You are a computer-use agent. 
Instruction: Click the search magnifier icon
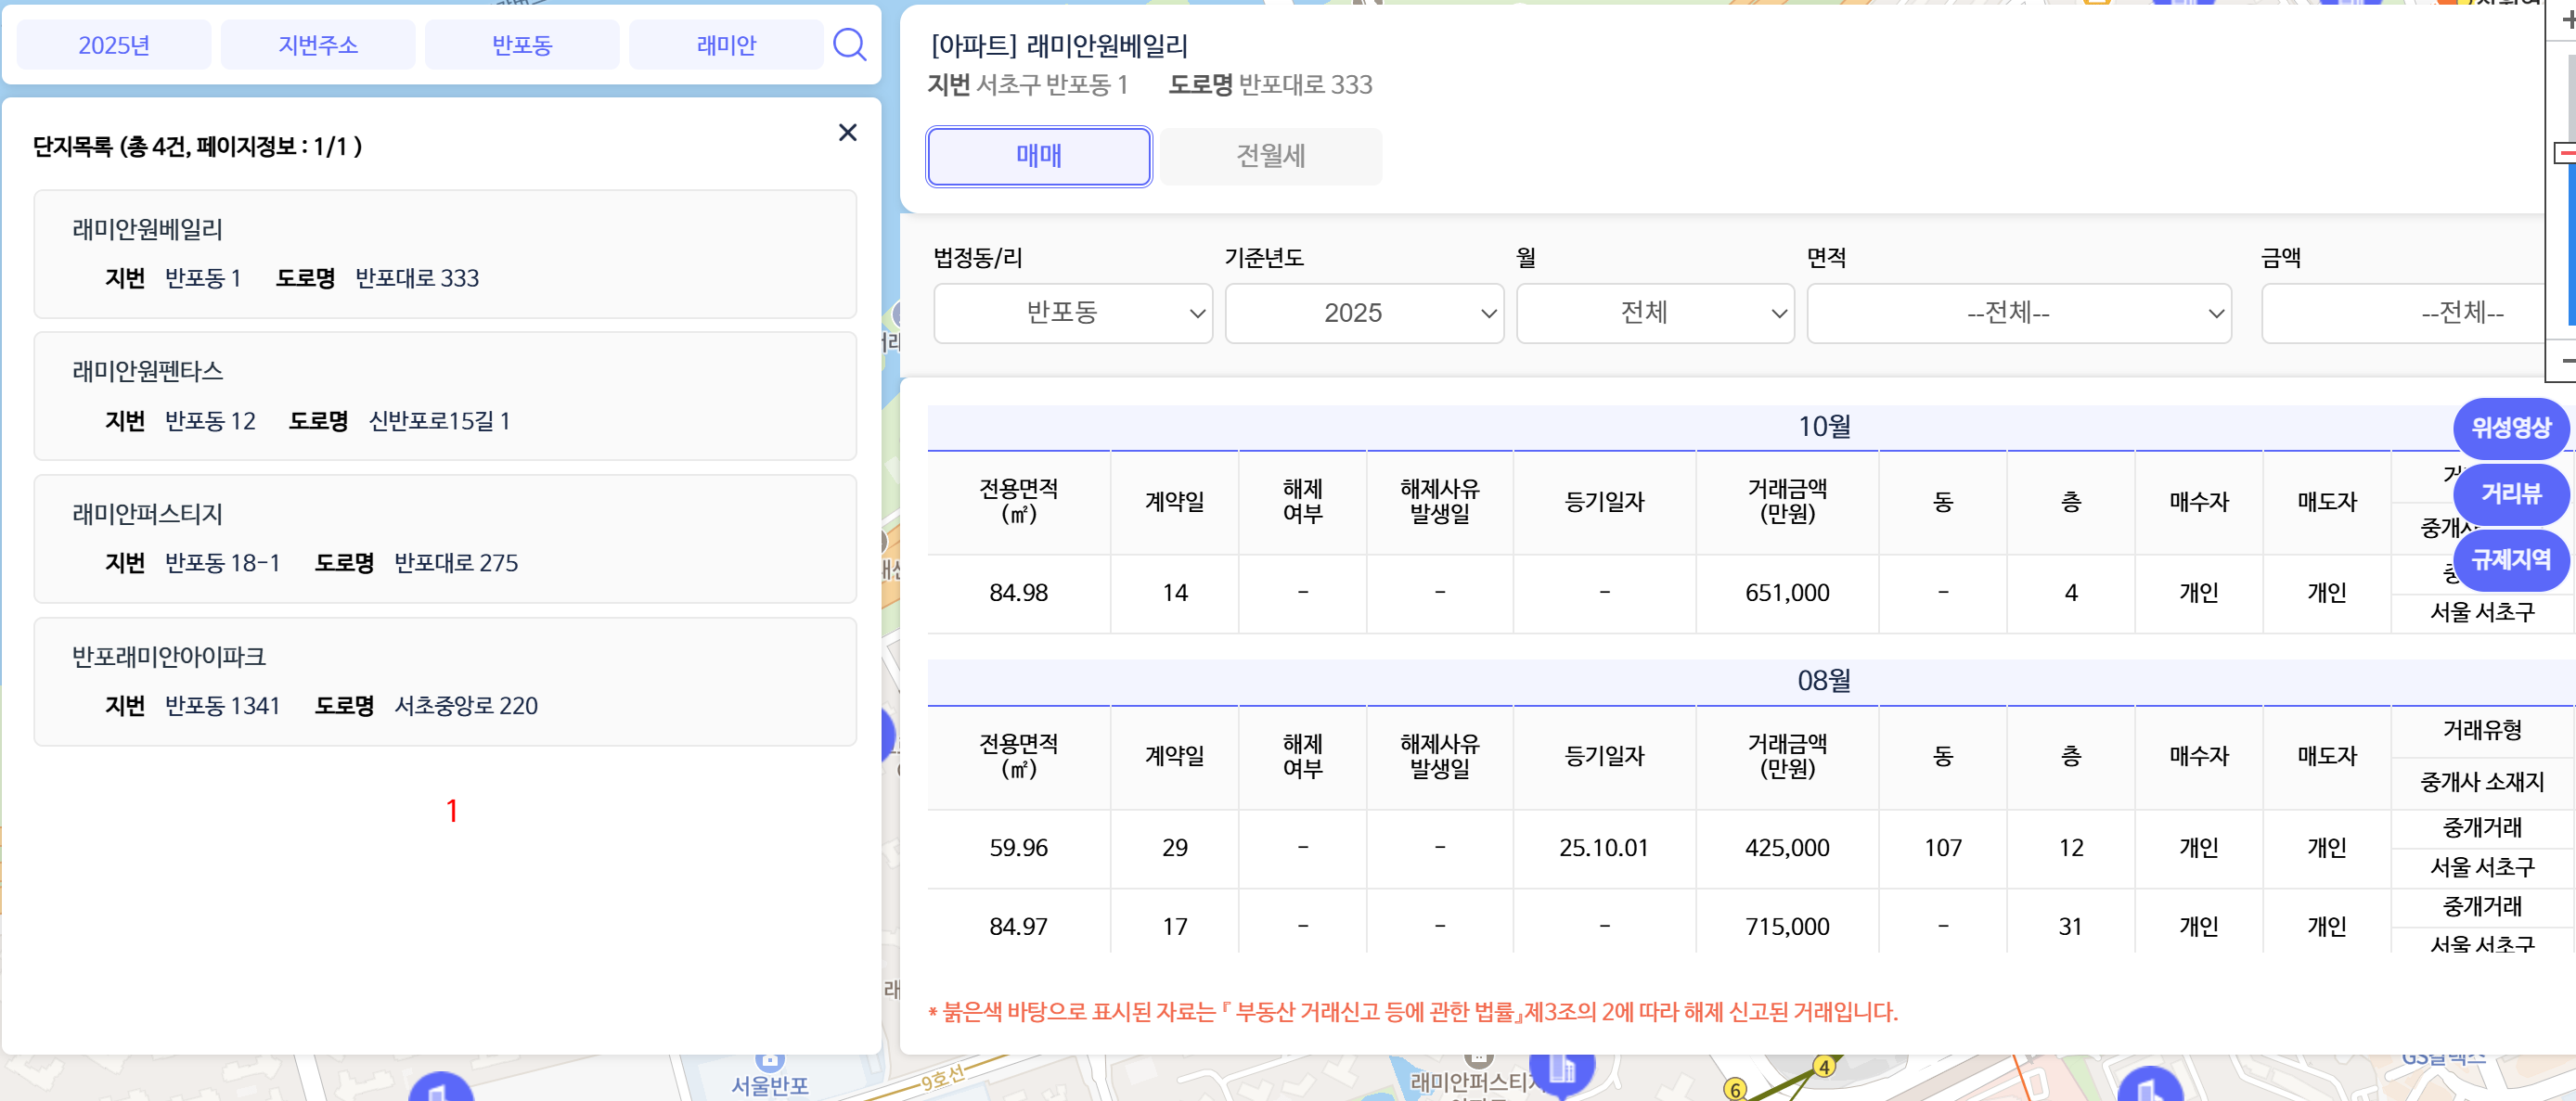tap(849, 44)
